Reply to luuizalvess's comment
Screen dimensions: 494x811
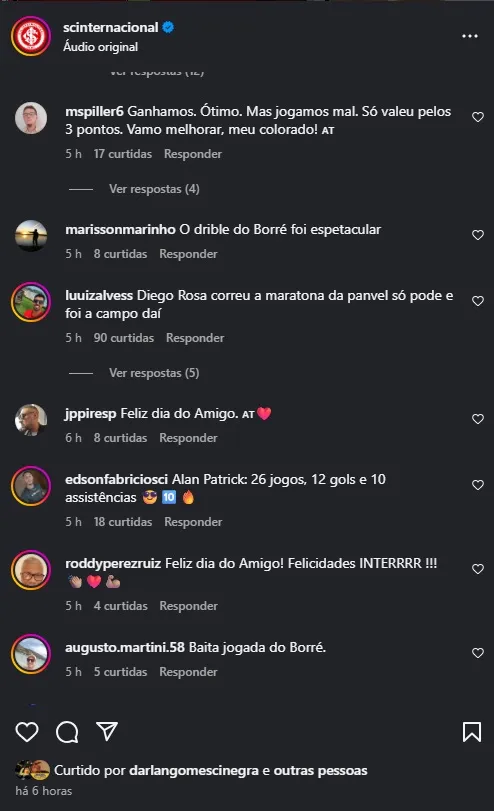click(195, 338)
